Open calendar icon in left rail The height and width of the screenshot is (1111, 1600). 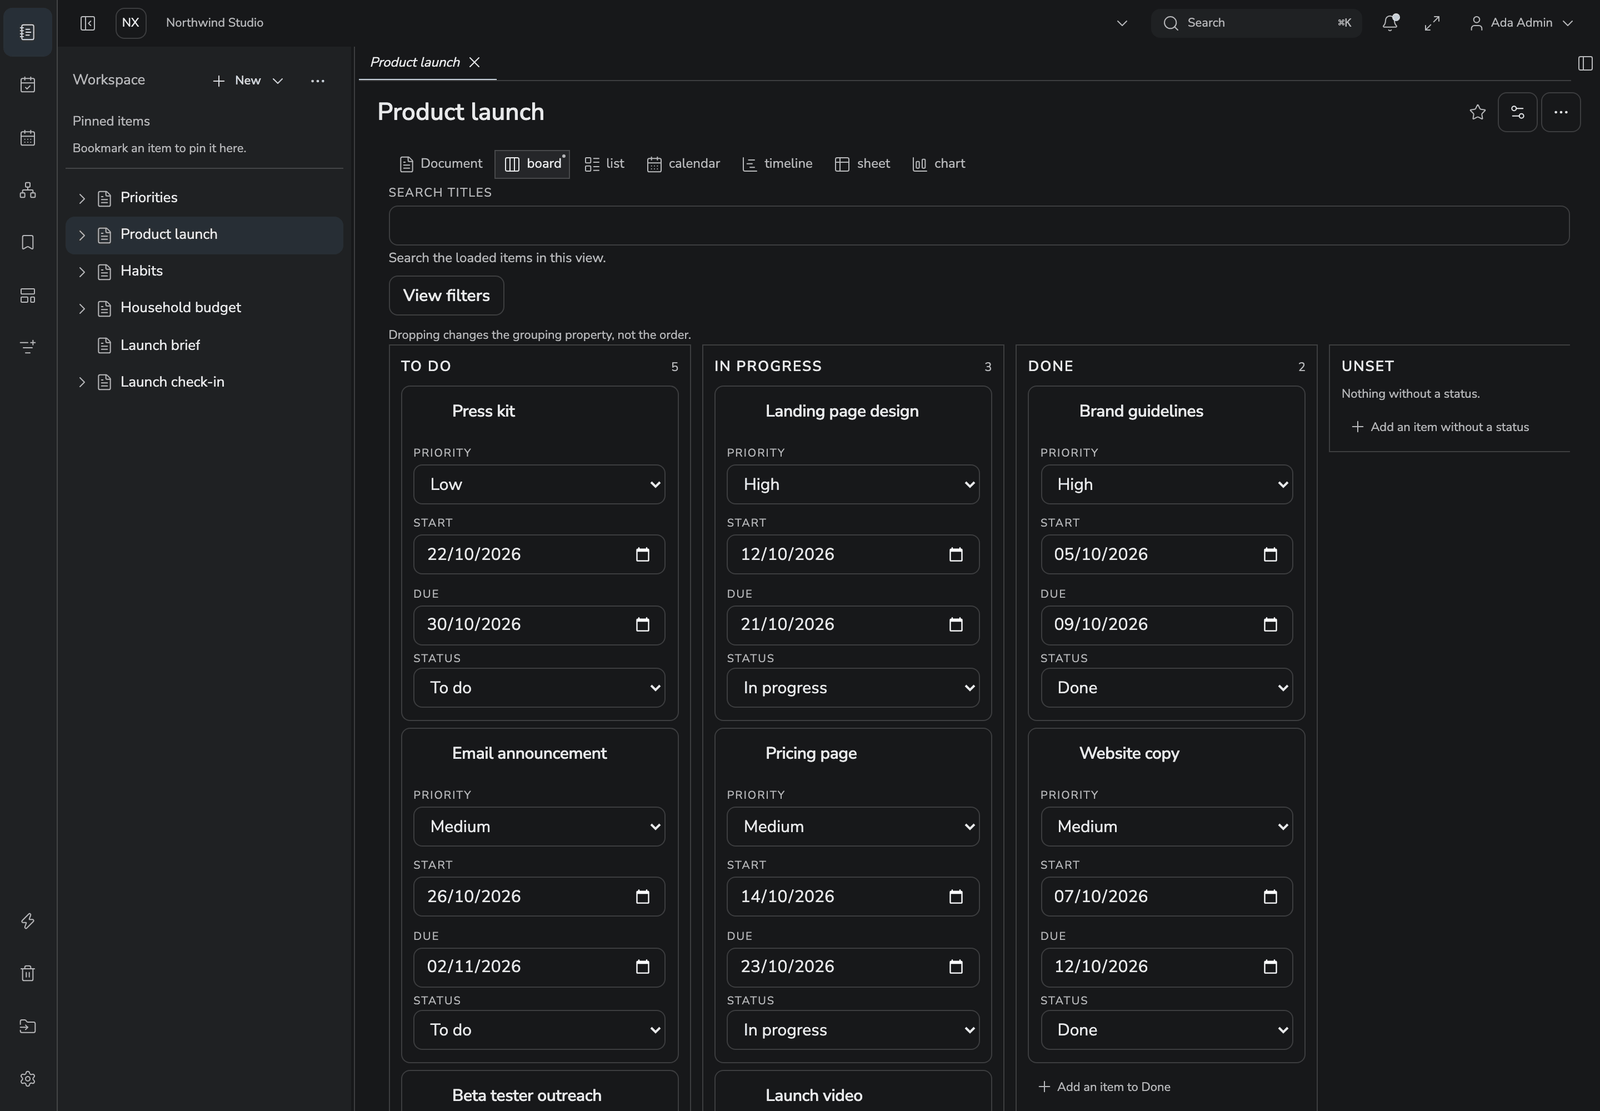[28, 137]
